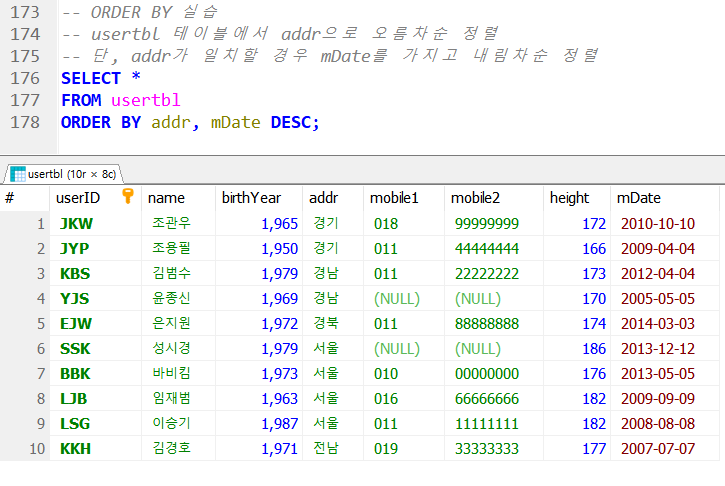Click the table grid icon in usertbl tab
Screen dimensions: 725x486
click(x=18, y=174)
